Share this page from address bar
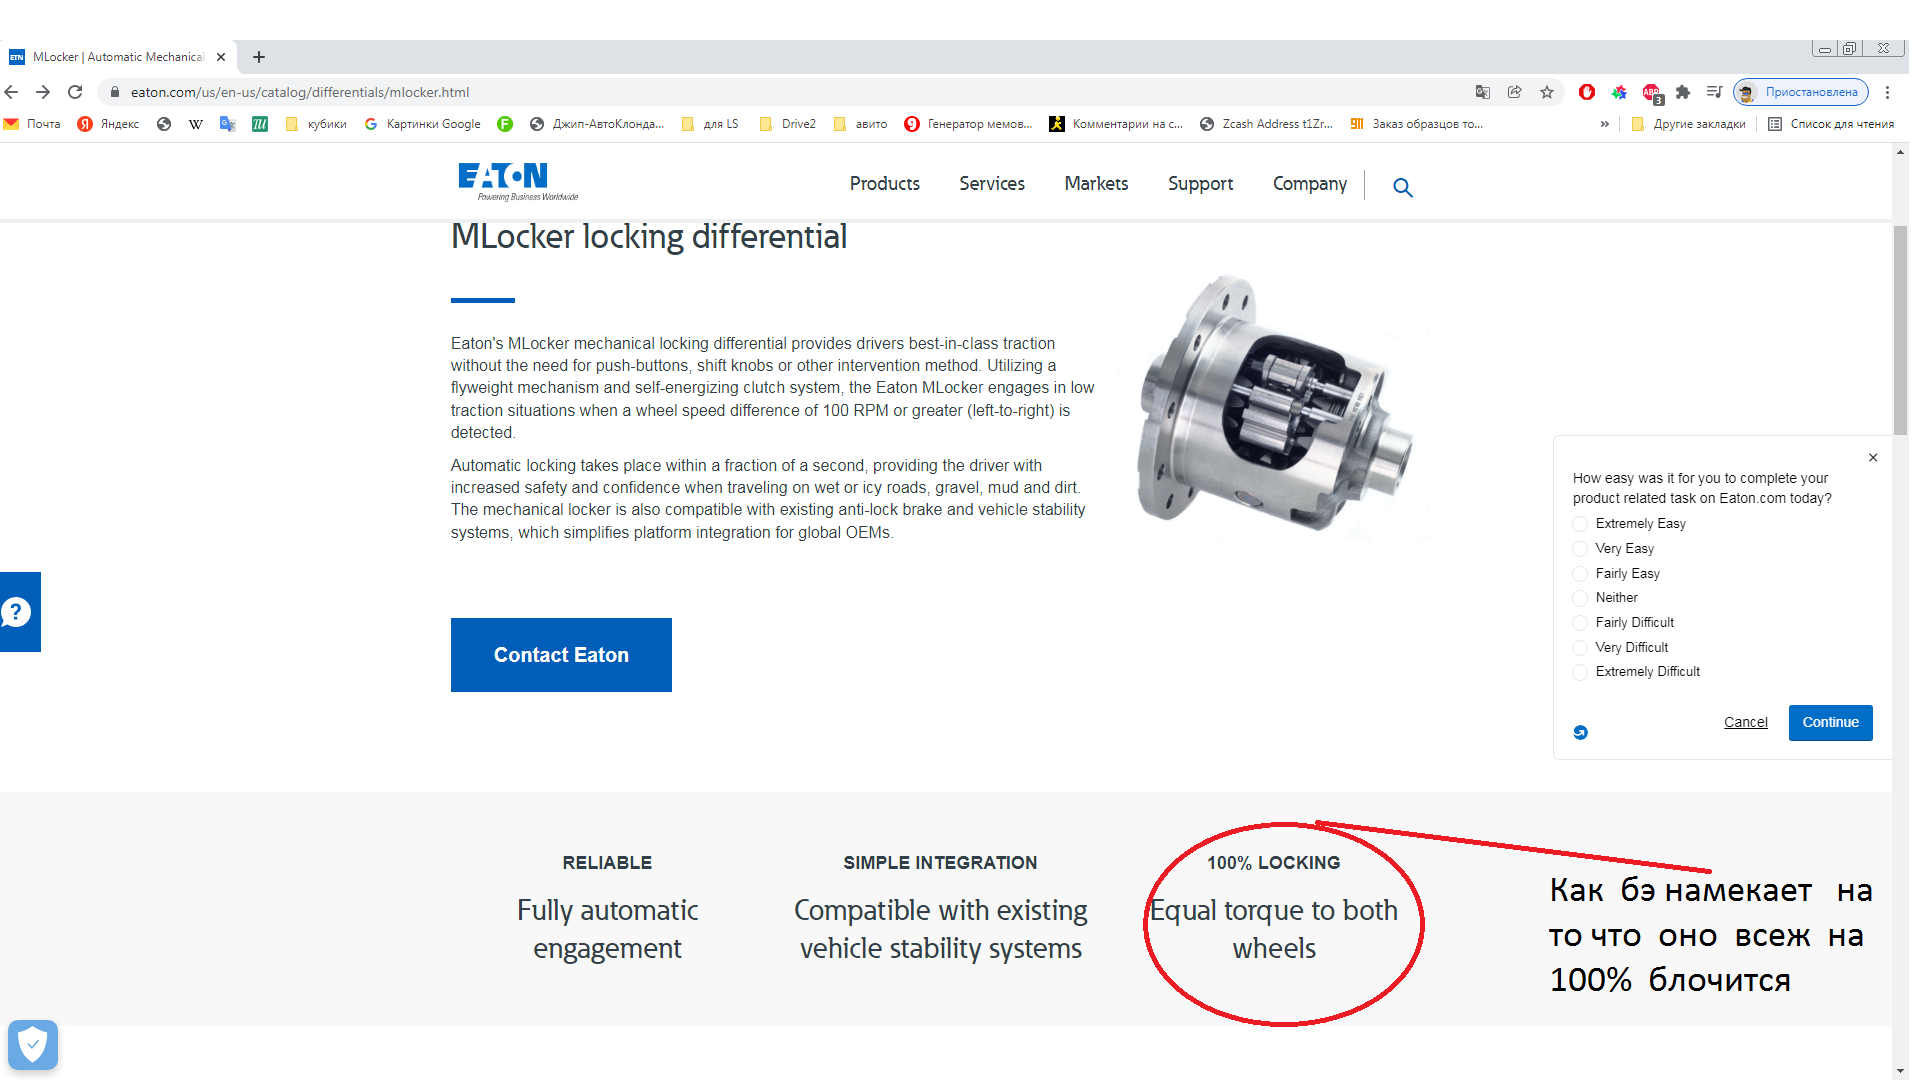The height and width of the screenshot is (1080, 1920). pos(1515,92)
